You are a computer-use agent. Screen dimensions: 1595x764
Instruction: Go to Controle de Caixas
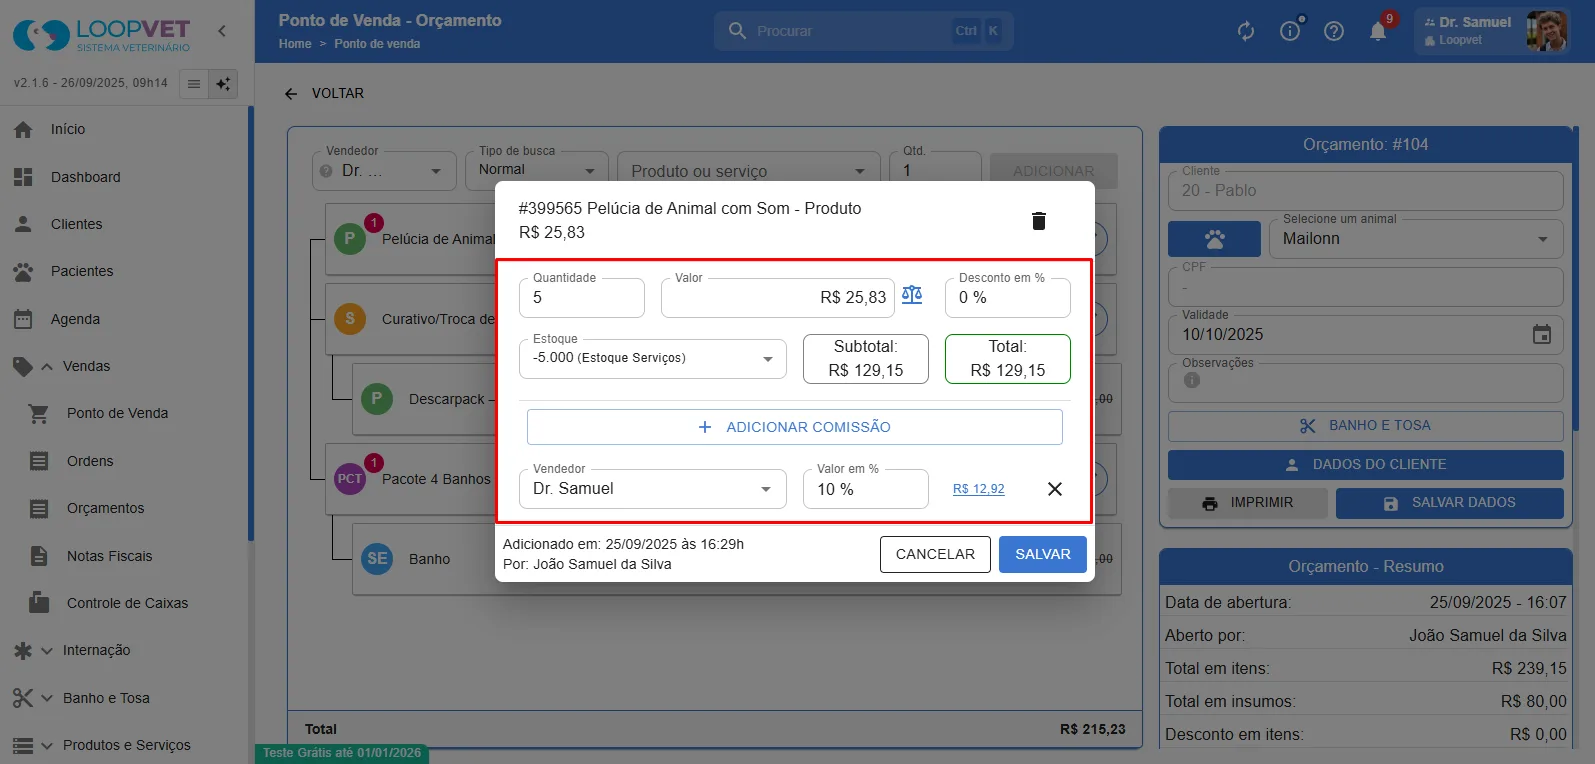[x=127, y=603]
